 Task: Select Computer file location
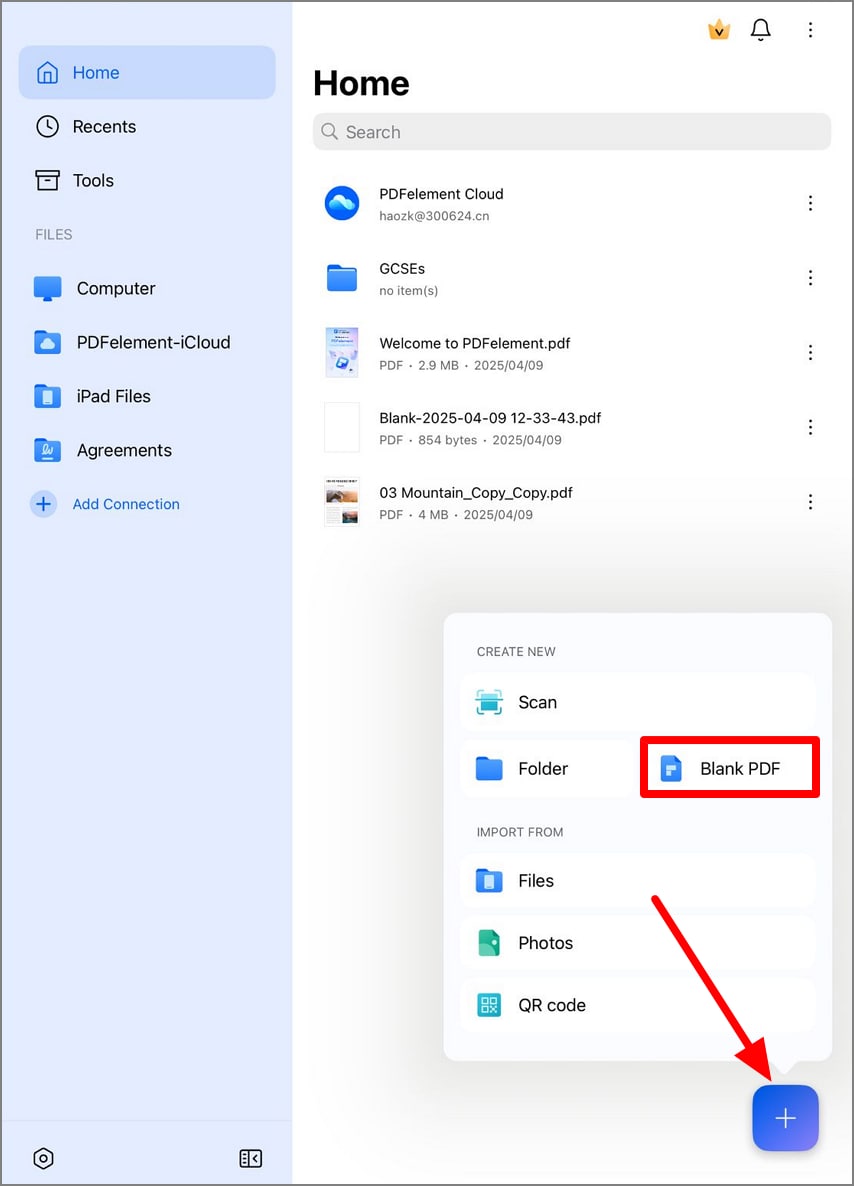tap(147, 288)
